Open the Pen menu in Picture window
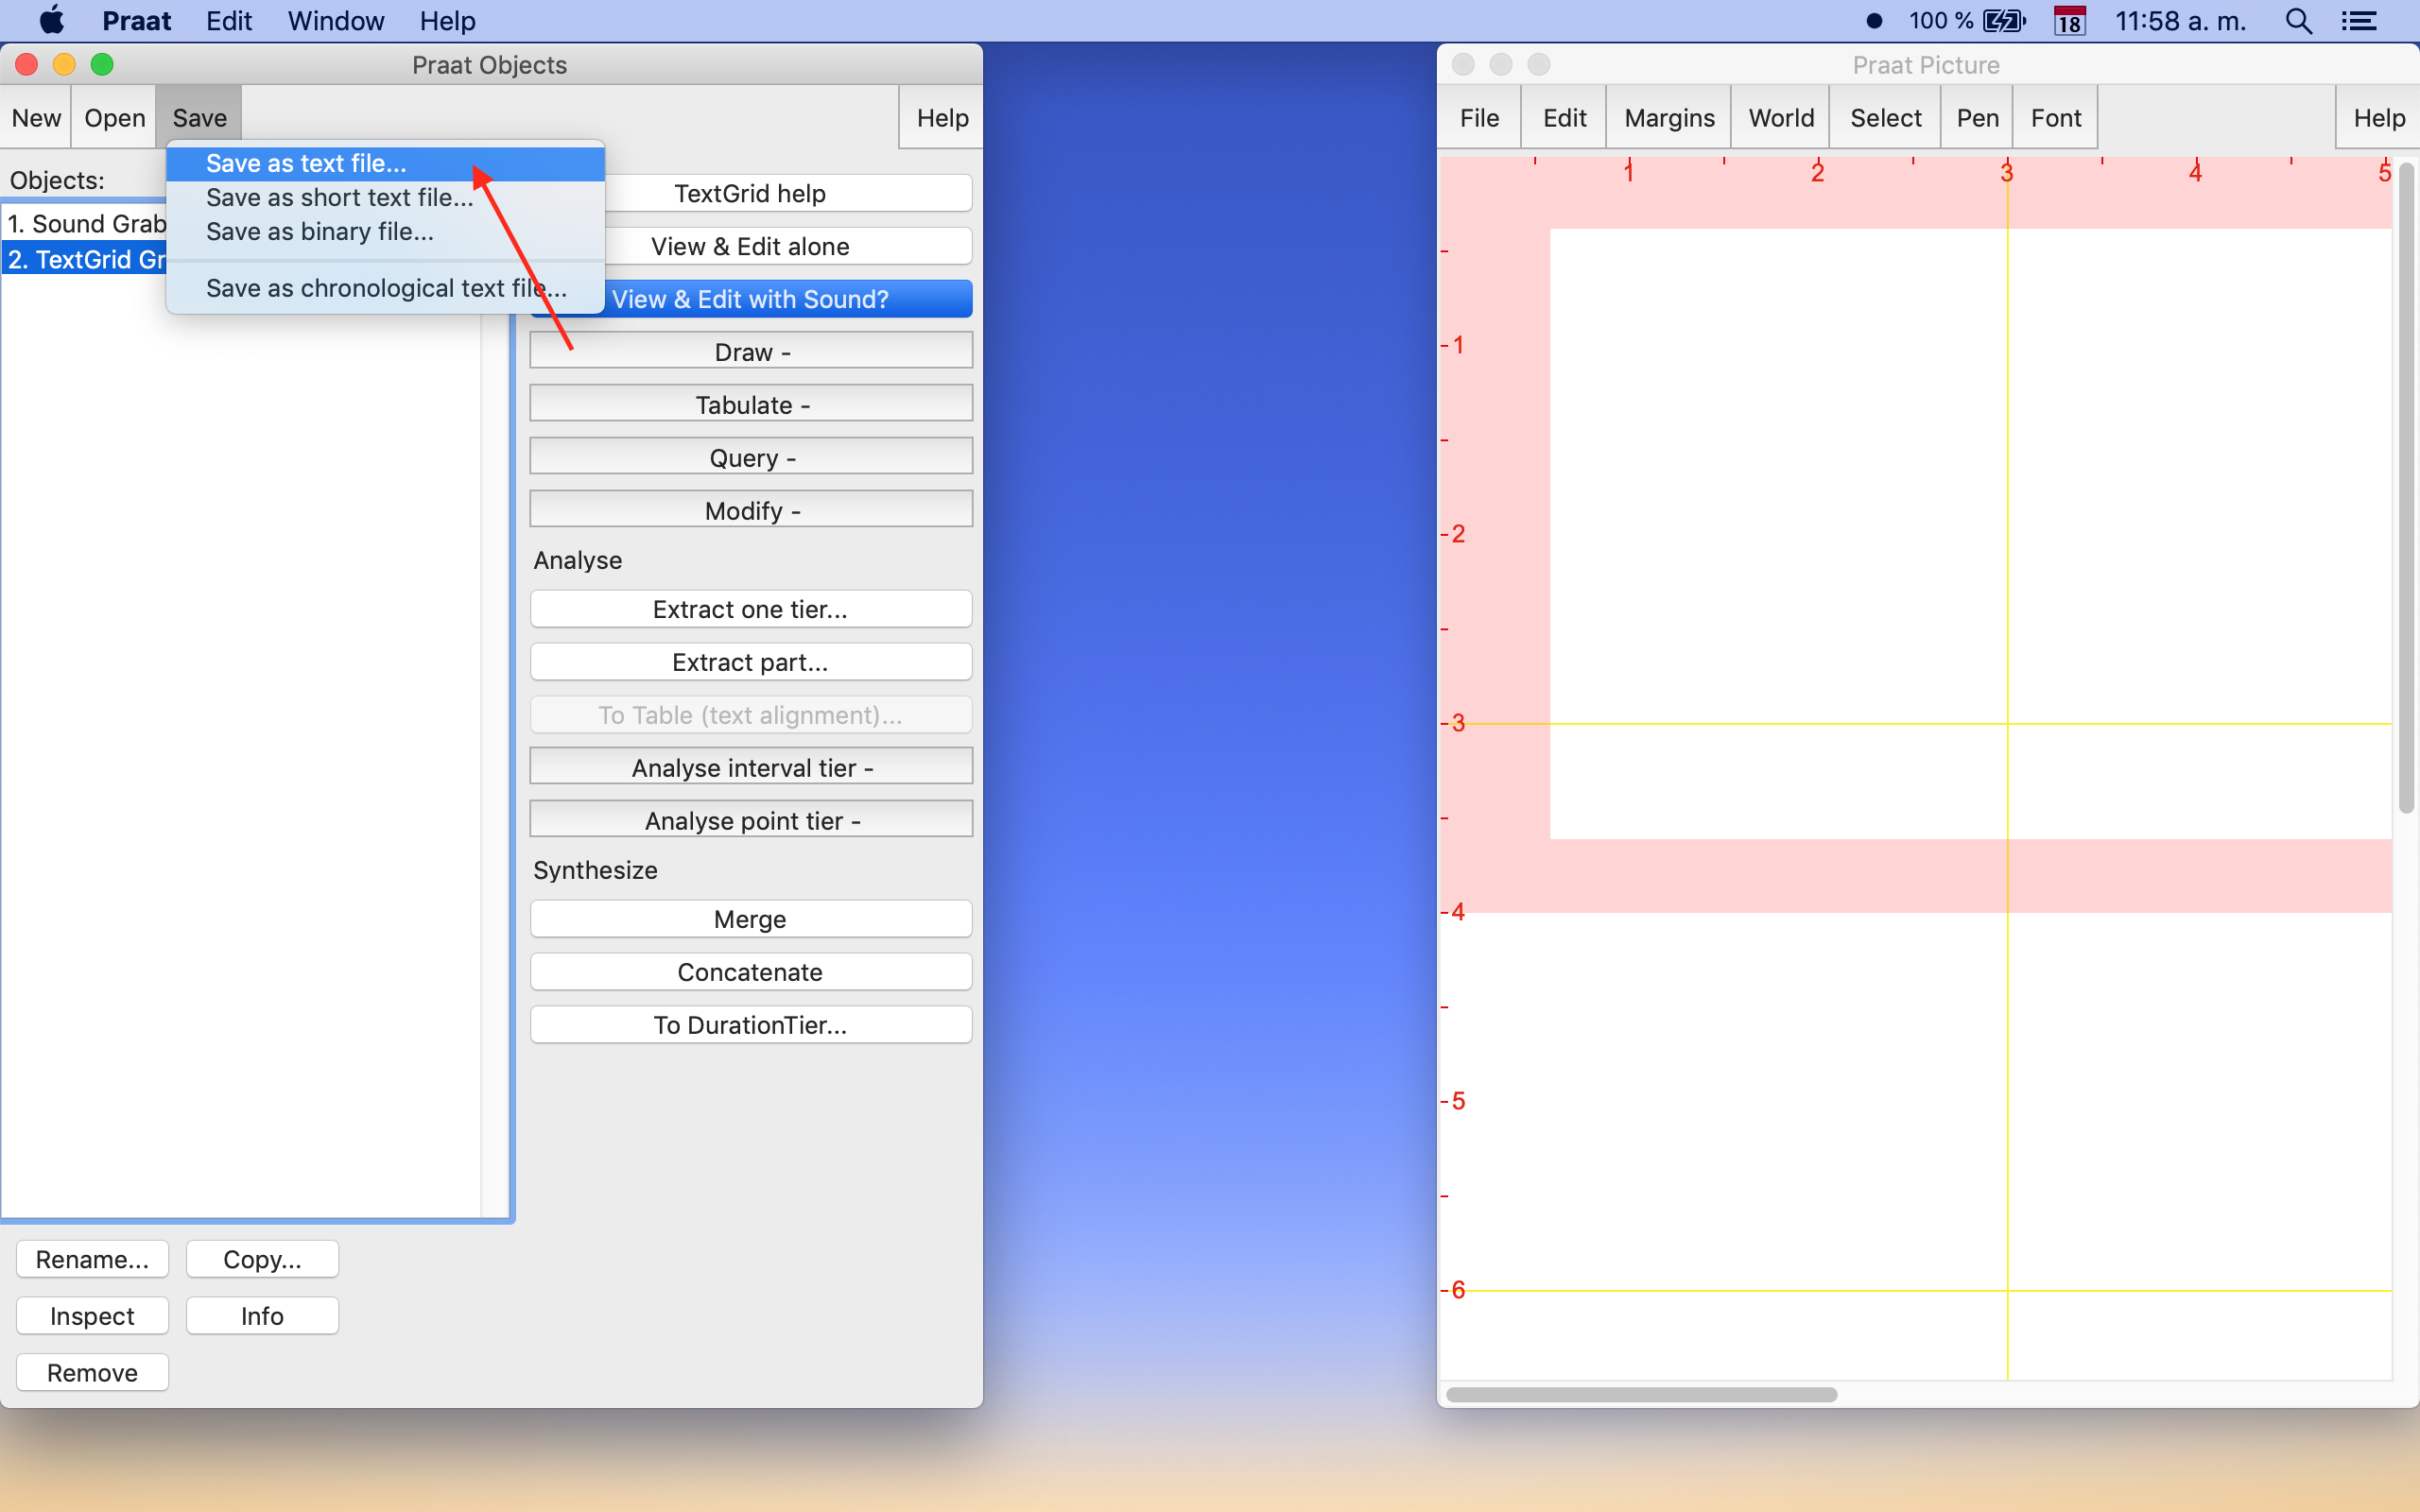The height and width of the screenshot is (1512, 2420). point(1977,118)
